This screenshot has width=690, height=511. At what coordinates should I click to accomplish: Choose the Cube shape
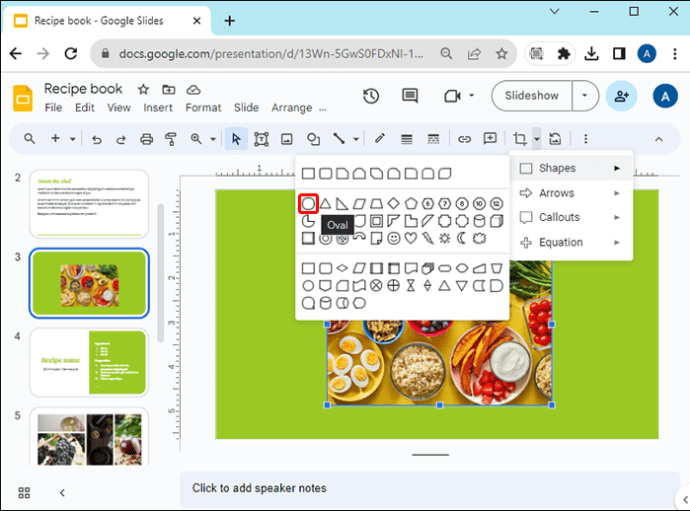(x=496, y=221)
